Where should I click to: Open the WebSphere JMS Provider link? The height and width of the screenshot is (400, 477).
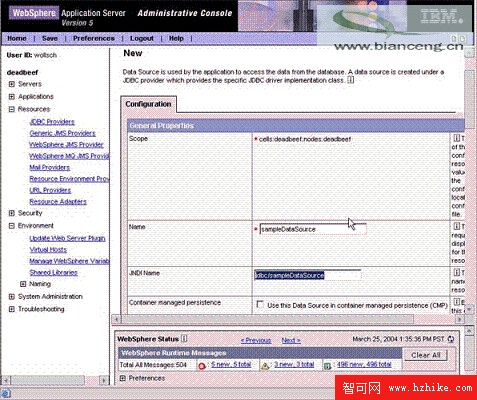tap(66, 145)
